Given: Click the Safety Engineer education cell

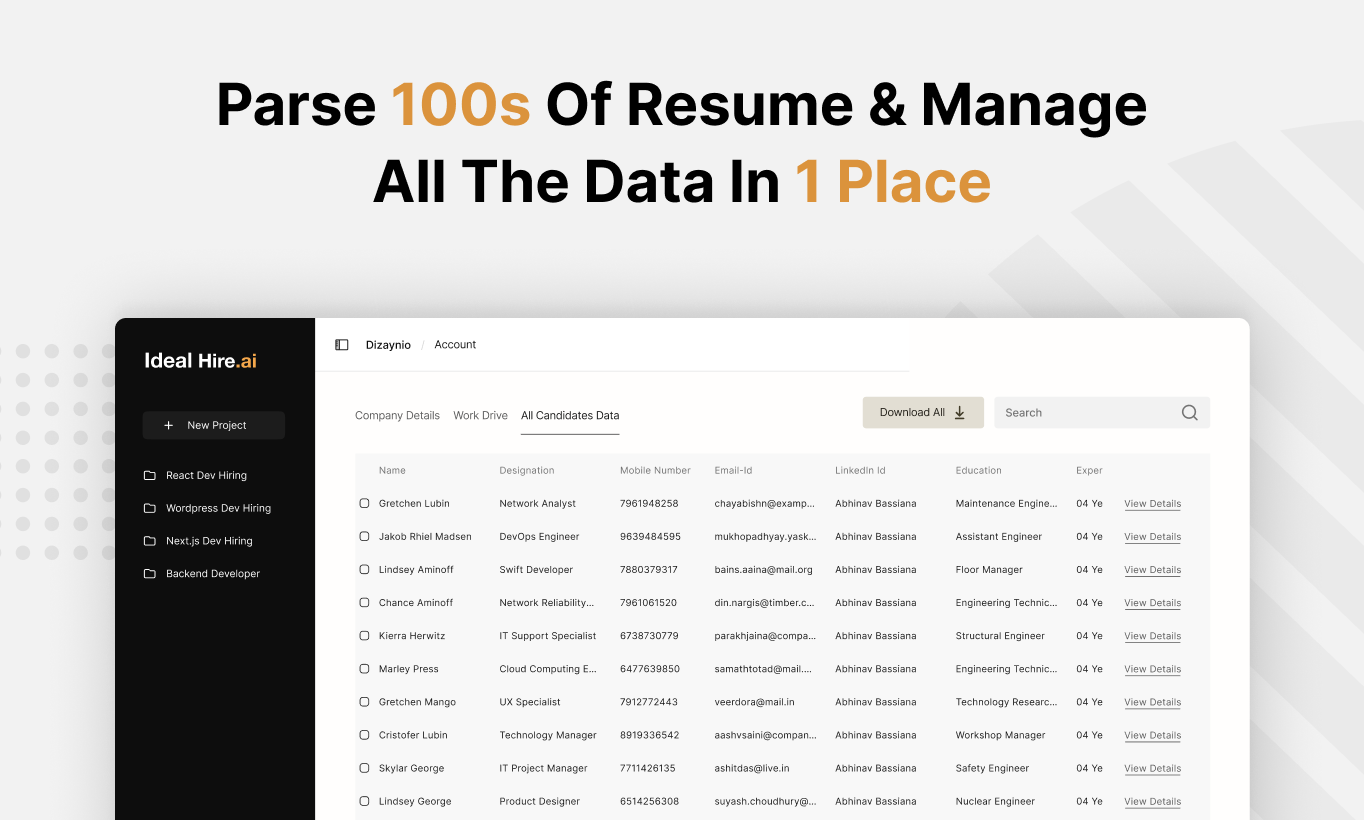Looking at the screenshot, I should [x=992, y=768].
